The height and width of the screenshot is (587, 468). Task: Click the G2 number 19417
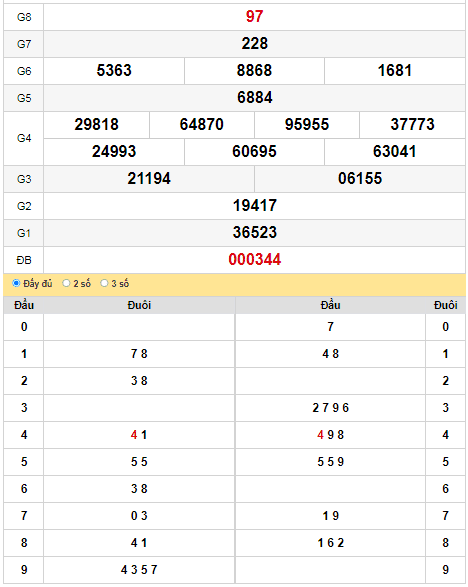click(255, 205)
